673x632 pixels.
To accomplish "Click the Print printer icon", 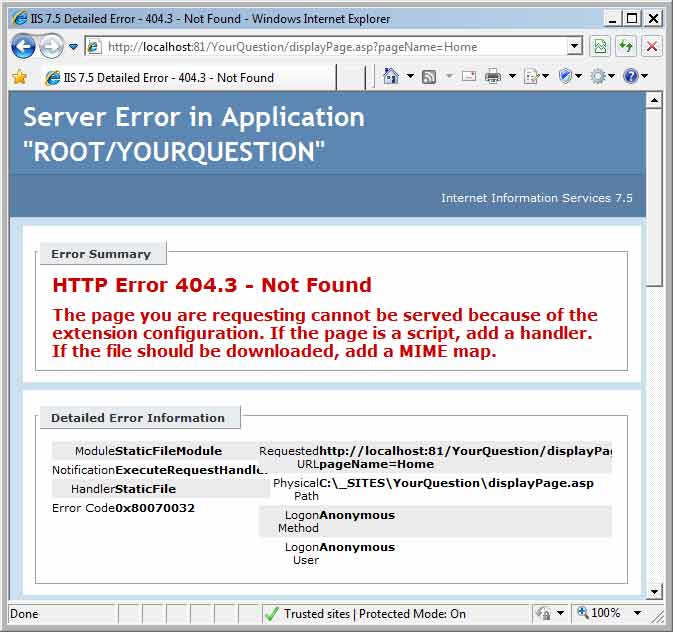I will coord(493,77).
